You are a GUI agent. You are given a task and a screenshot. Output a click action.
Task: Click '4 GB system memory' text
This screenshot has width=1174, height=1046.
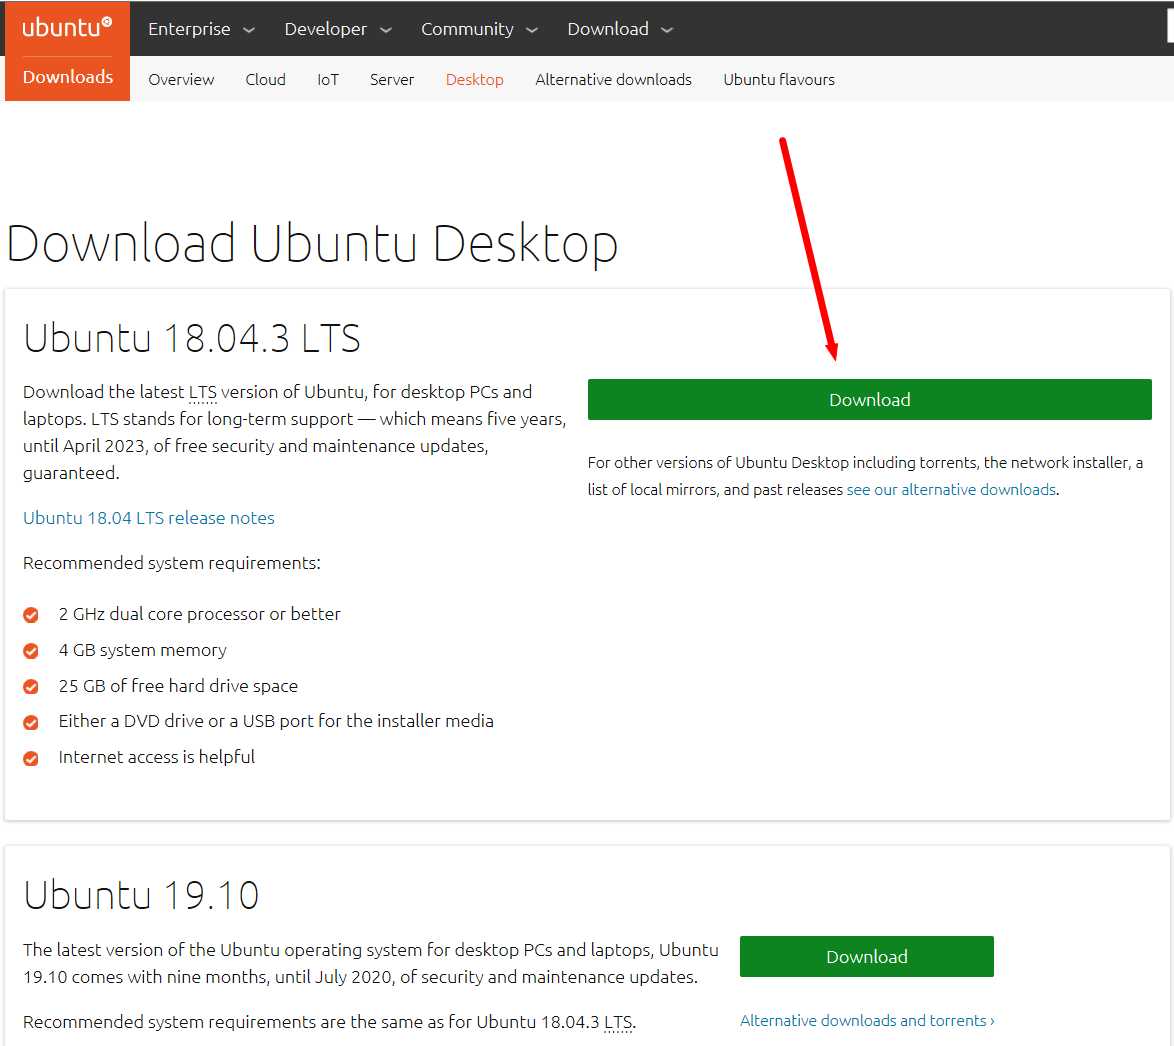(x=142, y=650)
